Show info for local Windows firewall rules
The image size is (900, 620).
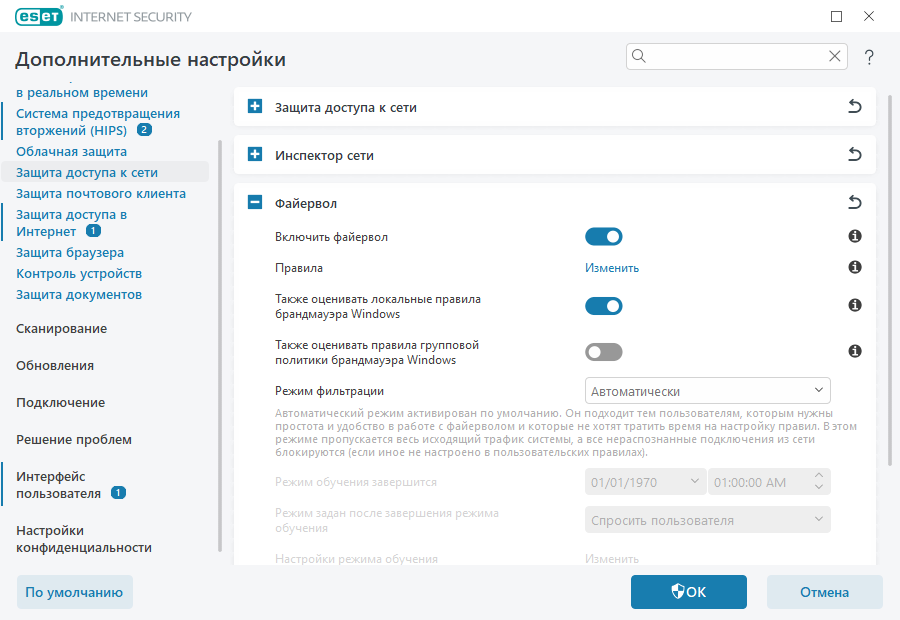coord(855,305)
